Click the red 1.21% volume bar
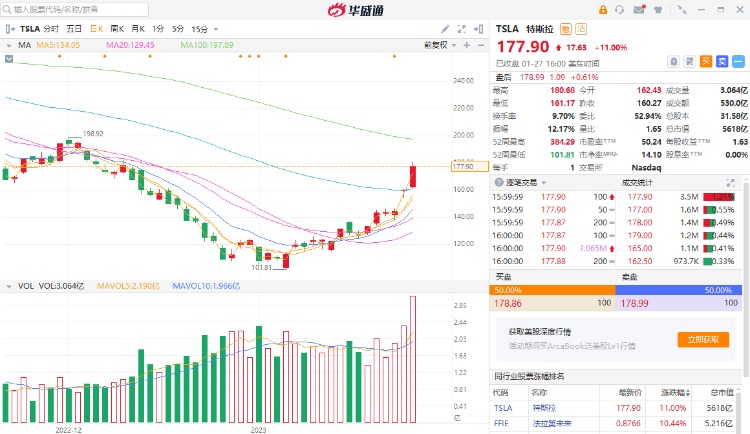This screenshot has height=434, width=750. (719, 197)
